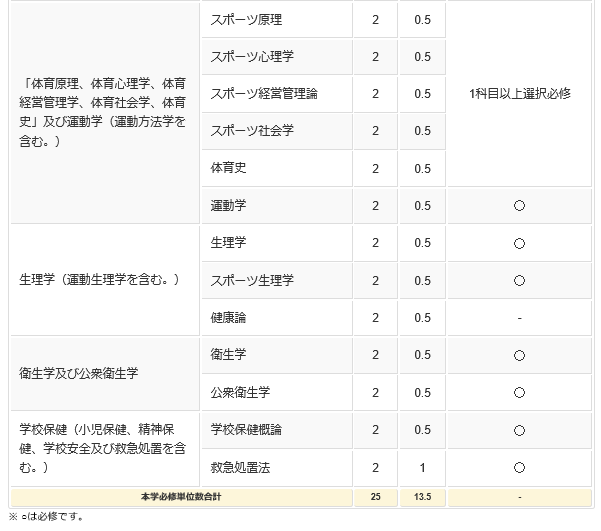Select the 体育史 subject cell

pyautogui.click(x=277, y=168)
